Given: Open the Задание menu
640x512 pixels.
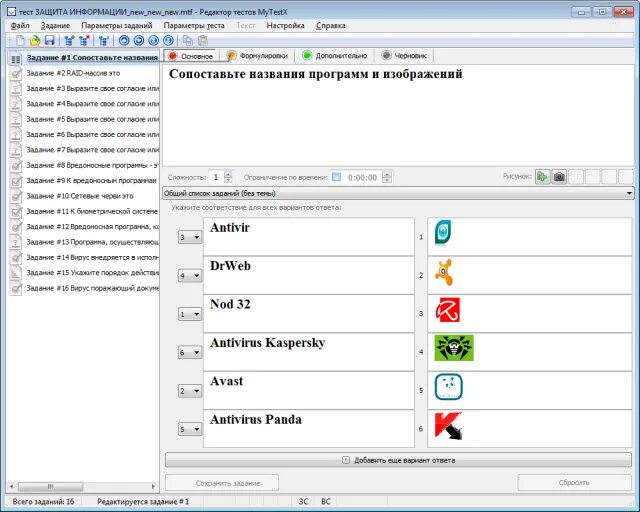Looking at the screenshot, I should [x=55, y=25].
